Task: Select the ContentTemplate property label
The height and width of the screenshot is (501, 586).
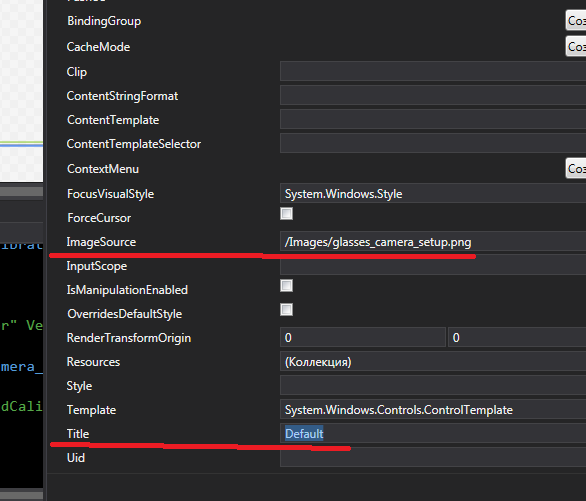Action: click(x=113, y=120)
